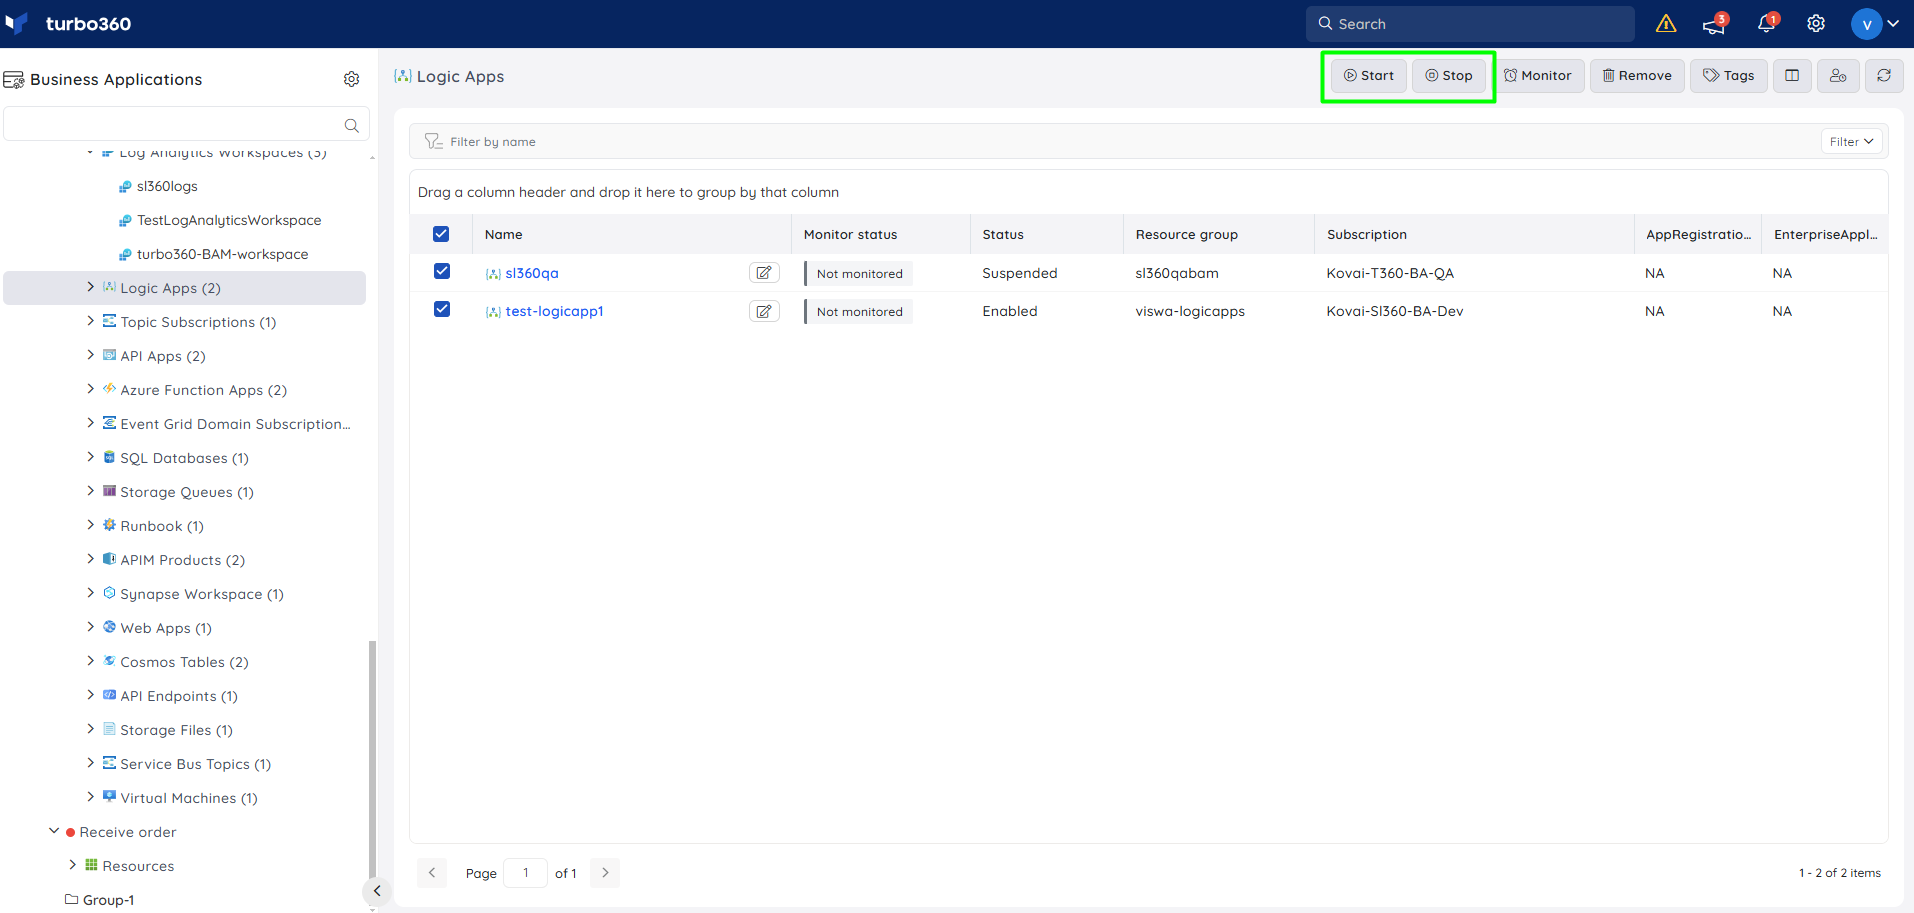The image size is (1914, 913).
Task: Expand the Resources node
Action: coord(72,865)
